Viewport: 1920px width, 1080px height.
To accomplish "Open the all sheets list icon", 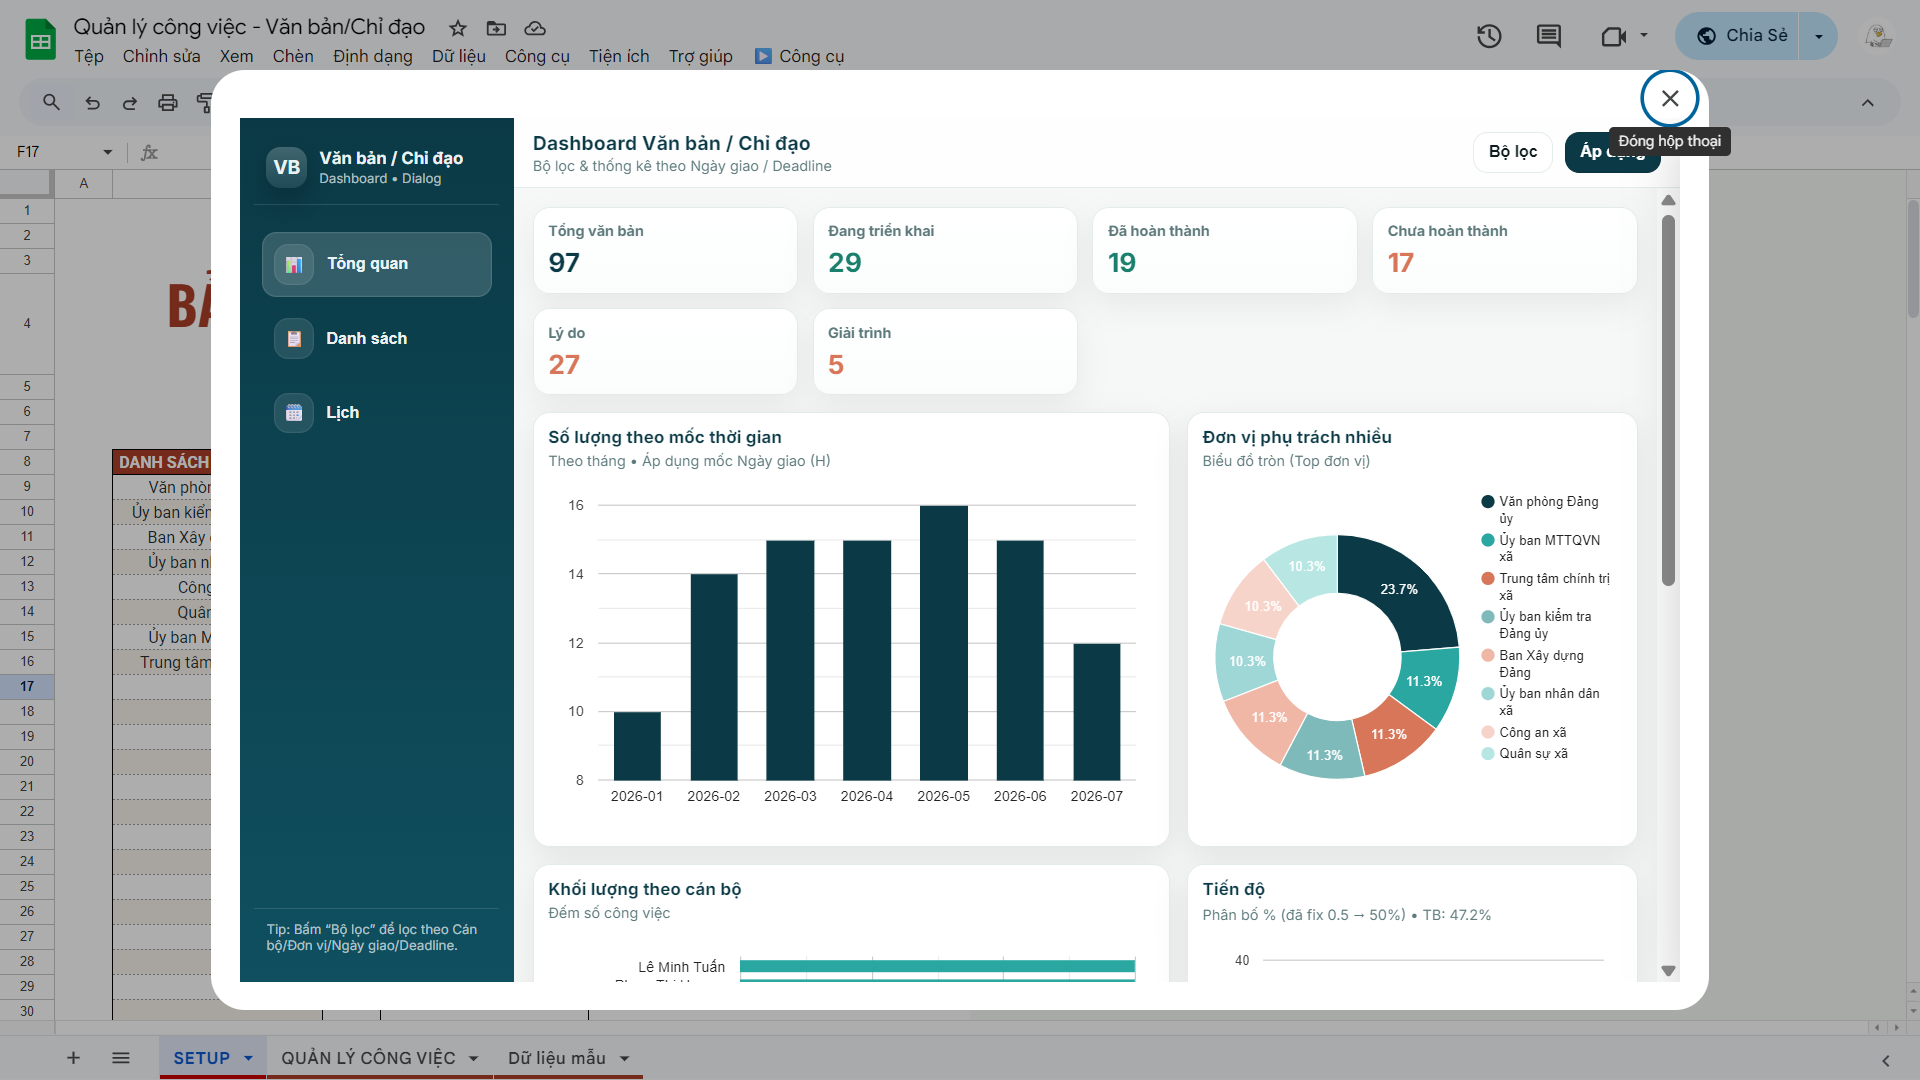I will pos(121,1058).
